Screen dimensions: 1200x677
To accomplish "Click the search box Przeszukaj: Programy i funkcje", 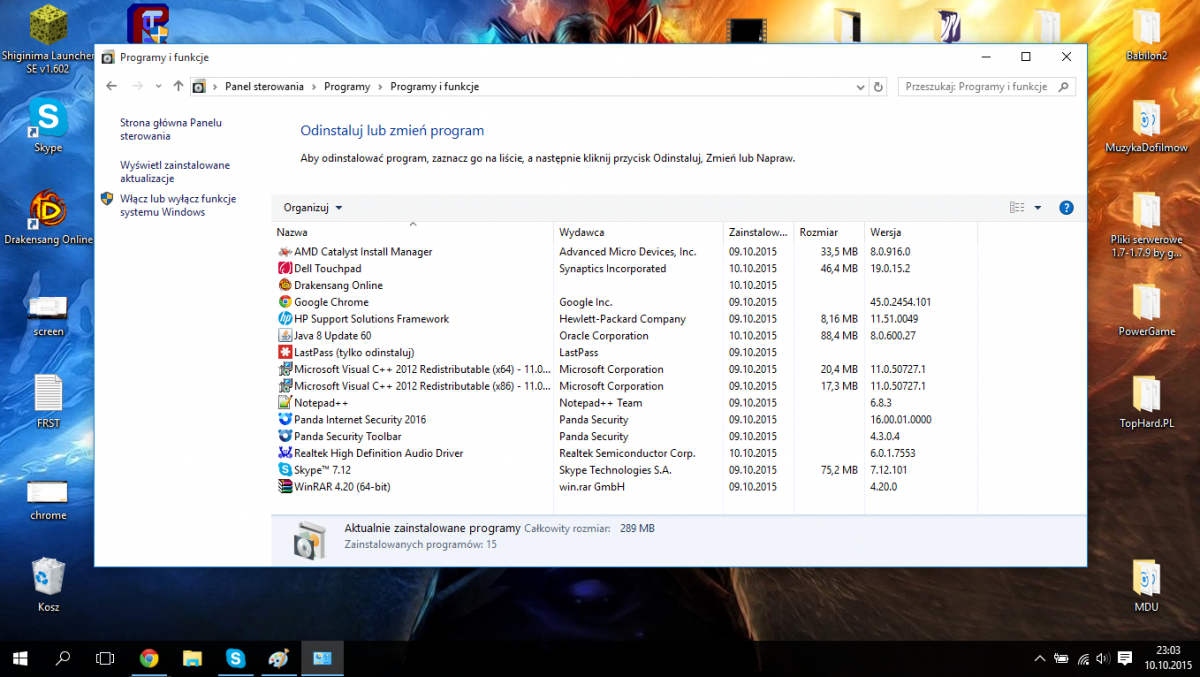I will [986, 87].
